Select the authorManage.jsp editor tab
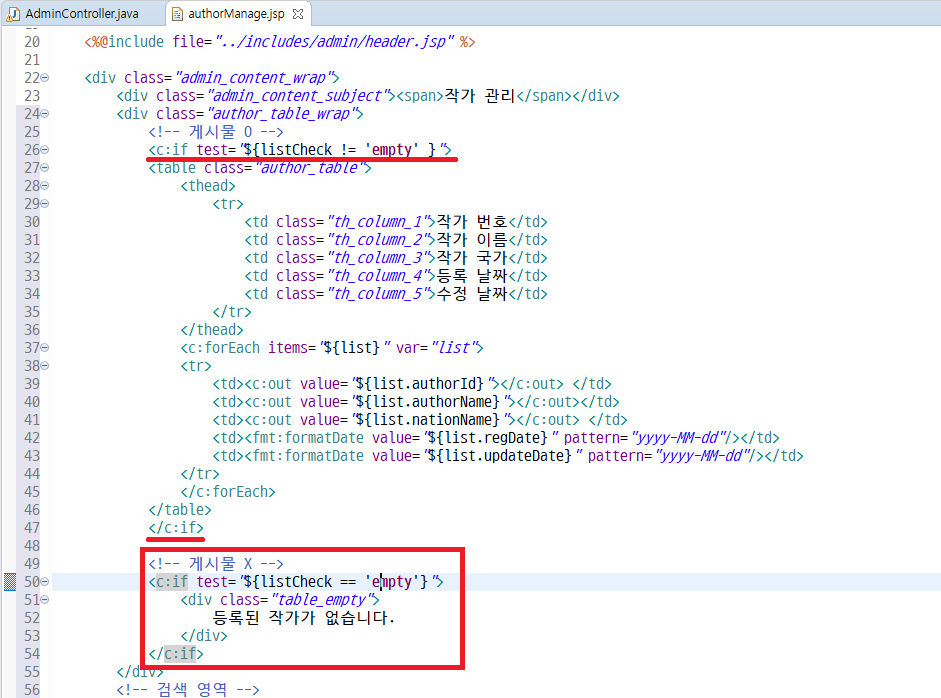Screen dimensions: 941x698 click(x=236, y=13)
